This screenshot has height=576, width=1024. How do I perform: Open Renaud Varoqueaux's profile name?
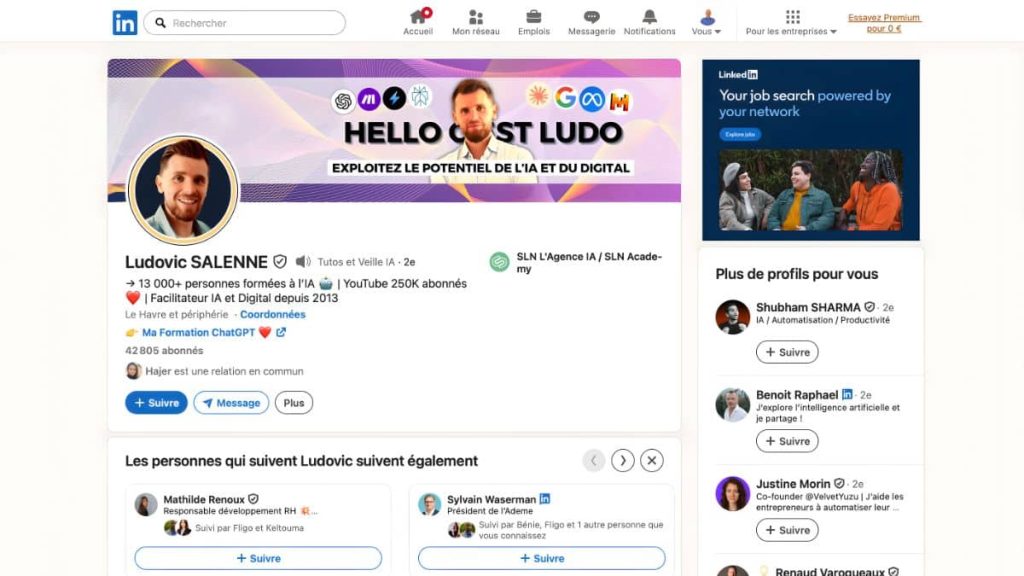click(x=829, y=571)
